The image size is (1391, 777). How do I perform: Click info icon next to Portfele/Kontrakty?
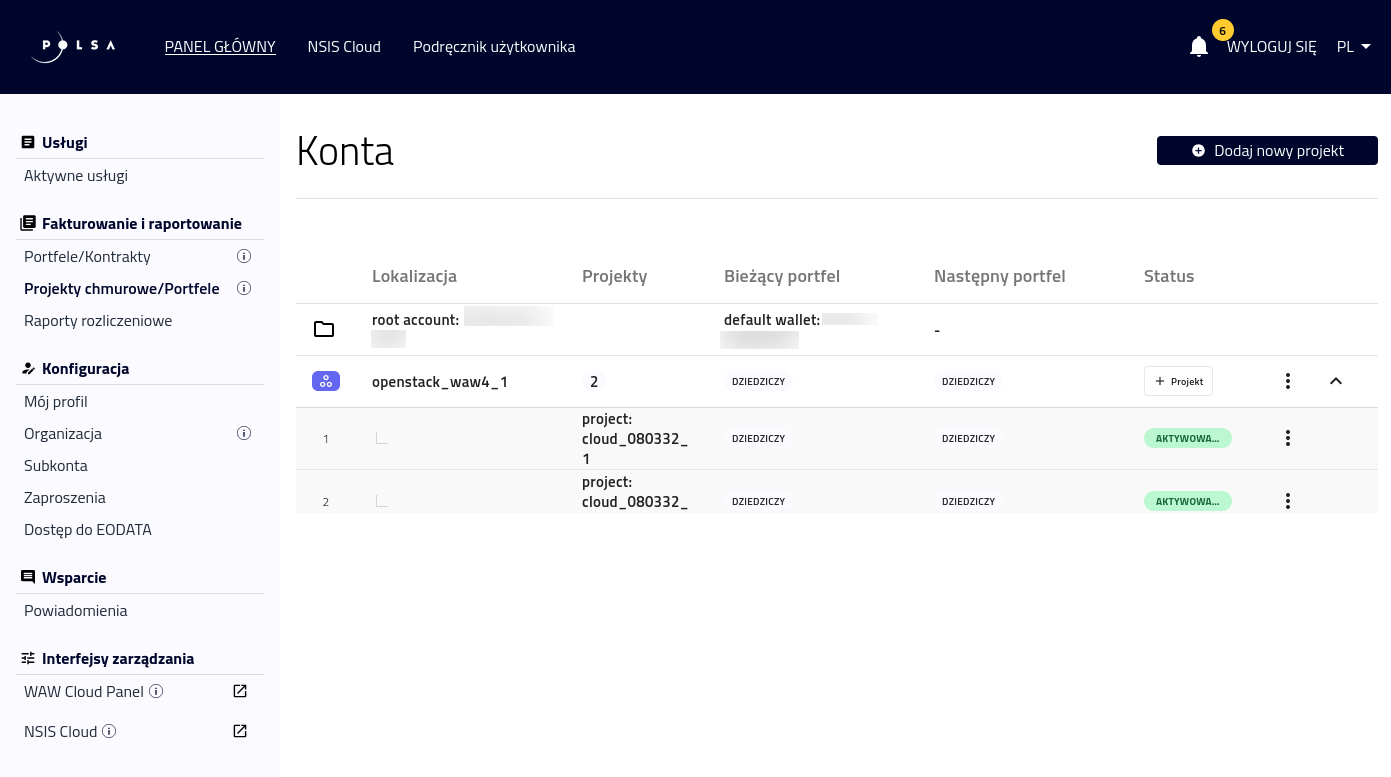(x=243, y=257)
